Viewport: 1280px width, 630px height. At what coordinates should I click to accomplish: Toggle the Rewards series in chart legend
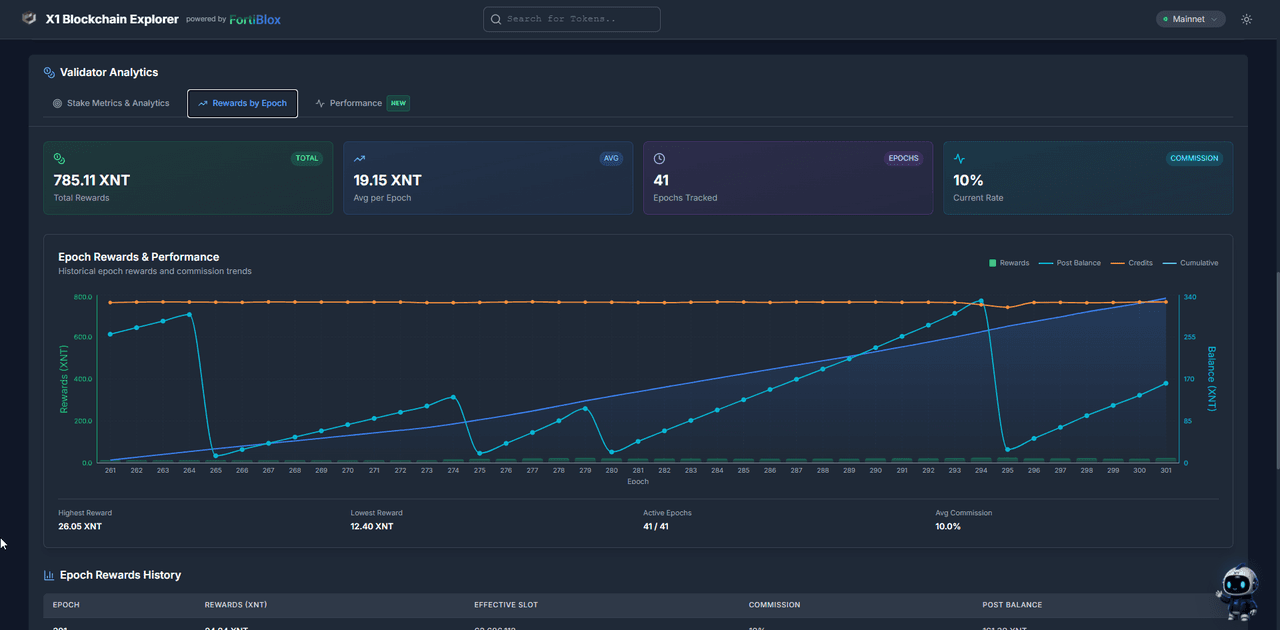[1009, 263]
